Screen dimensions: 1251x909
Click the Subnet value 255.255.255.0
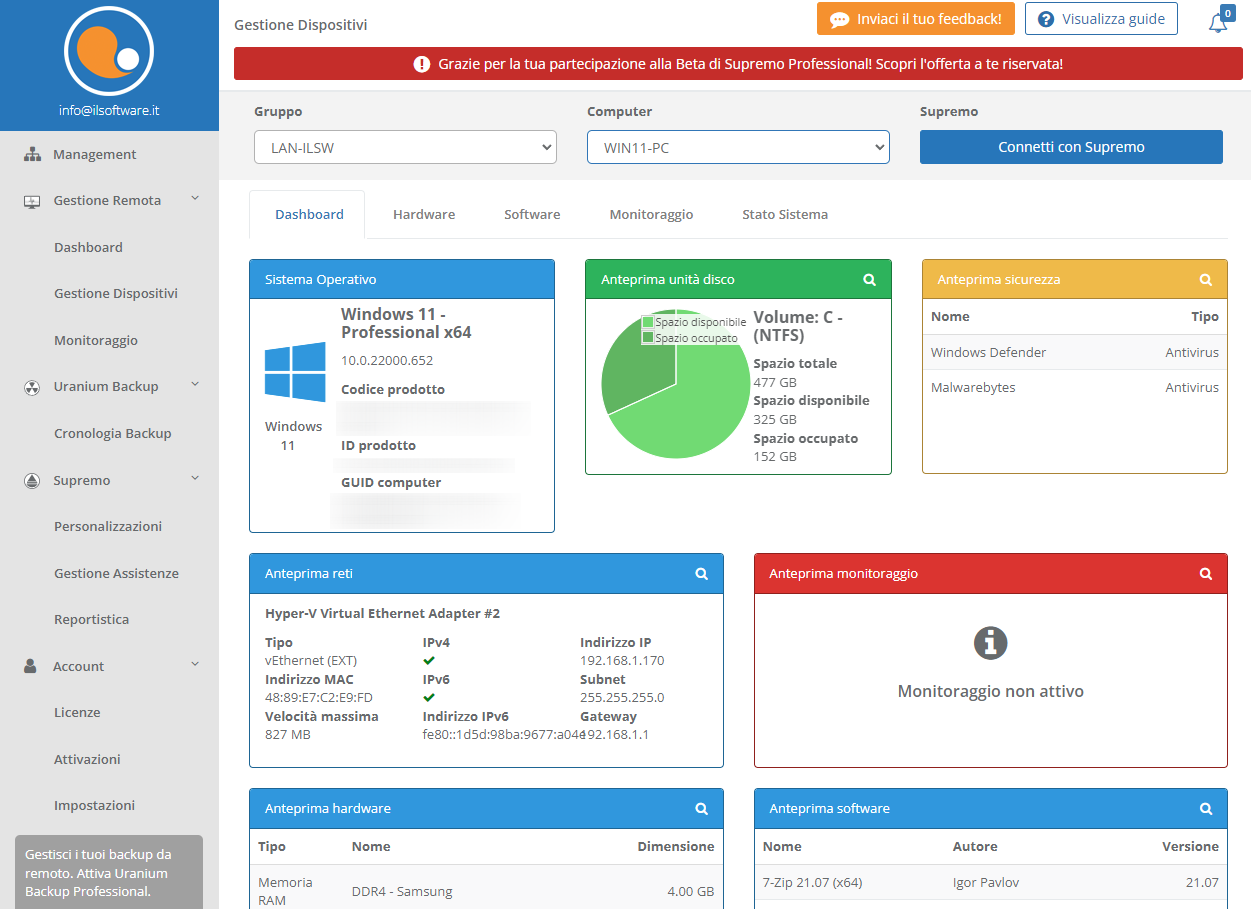coord(622,698)
